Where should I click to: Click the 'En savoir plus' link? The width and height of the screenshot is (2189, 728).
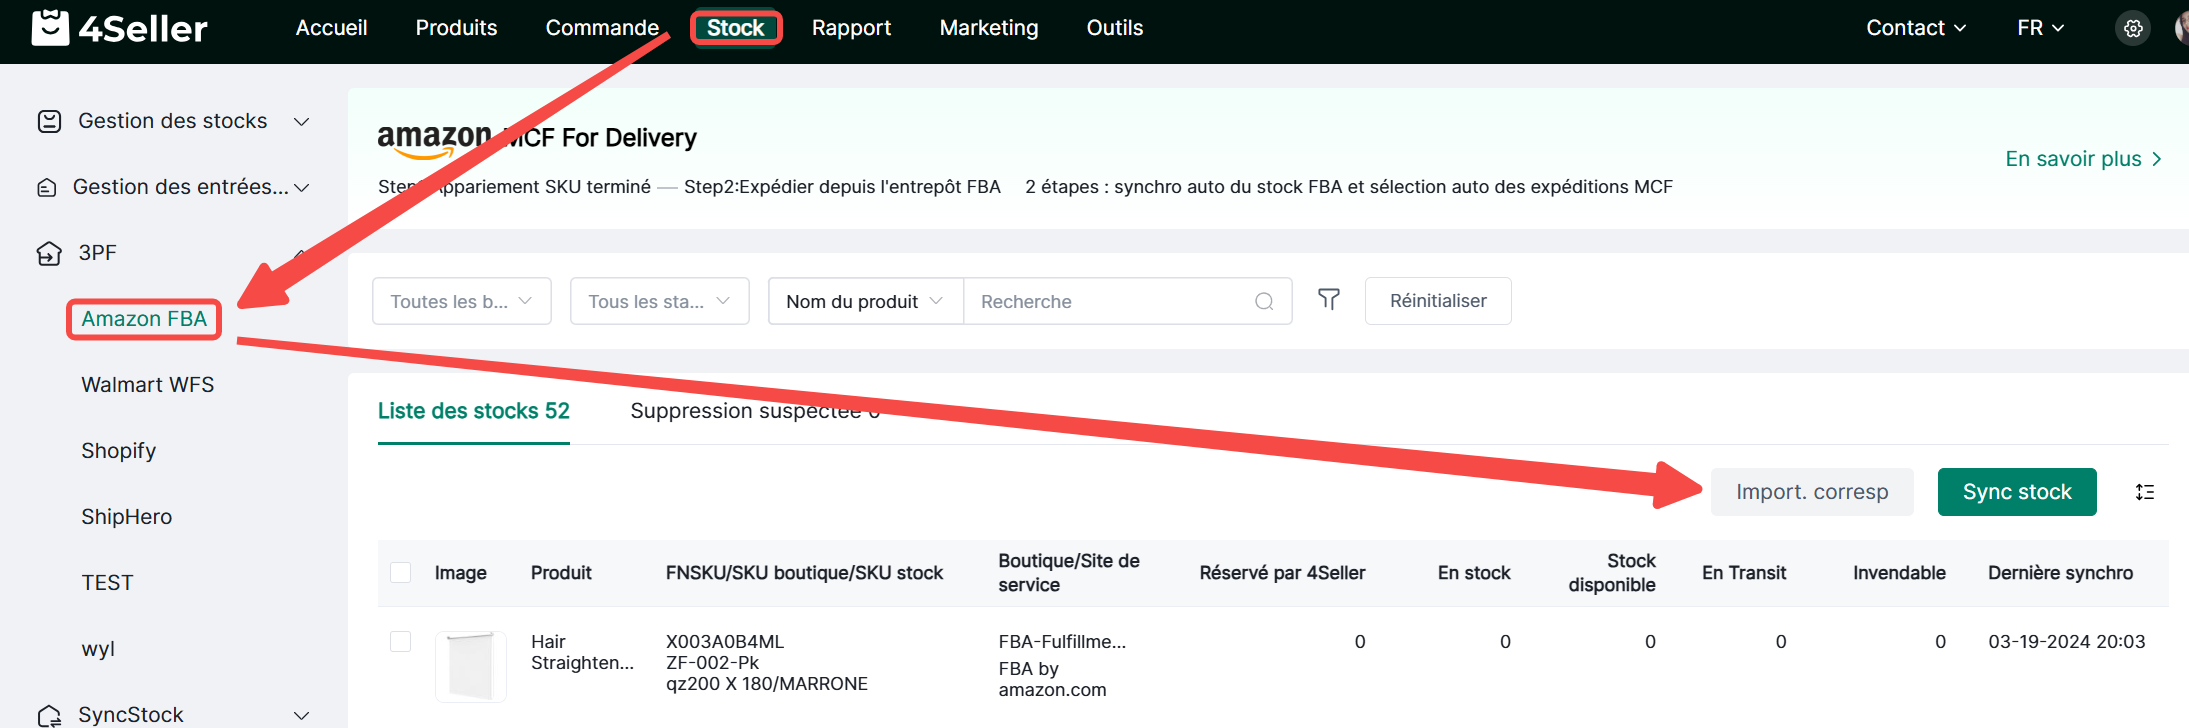[x=2083, y=159]
